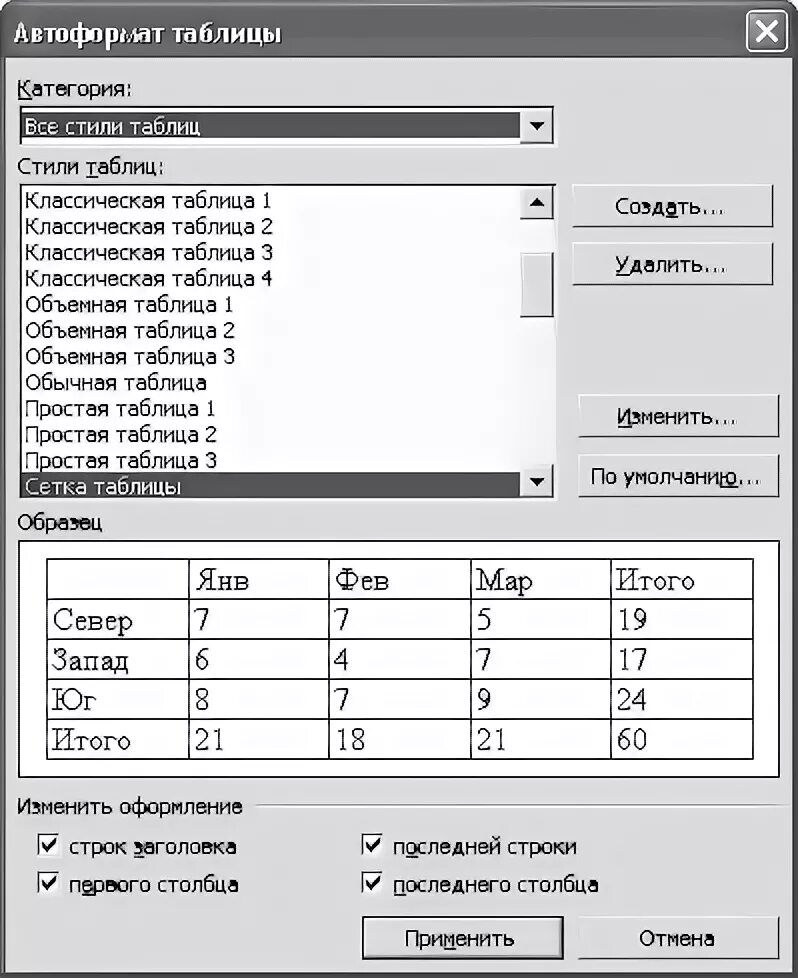798x978 pixels.
Task: Select Простая таблица 1 style
Action: pyautogui.click(x=120, y=409)
